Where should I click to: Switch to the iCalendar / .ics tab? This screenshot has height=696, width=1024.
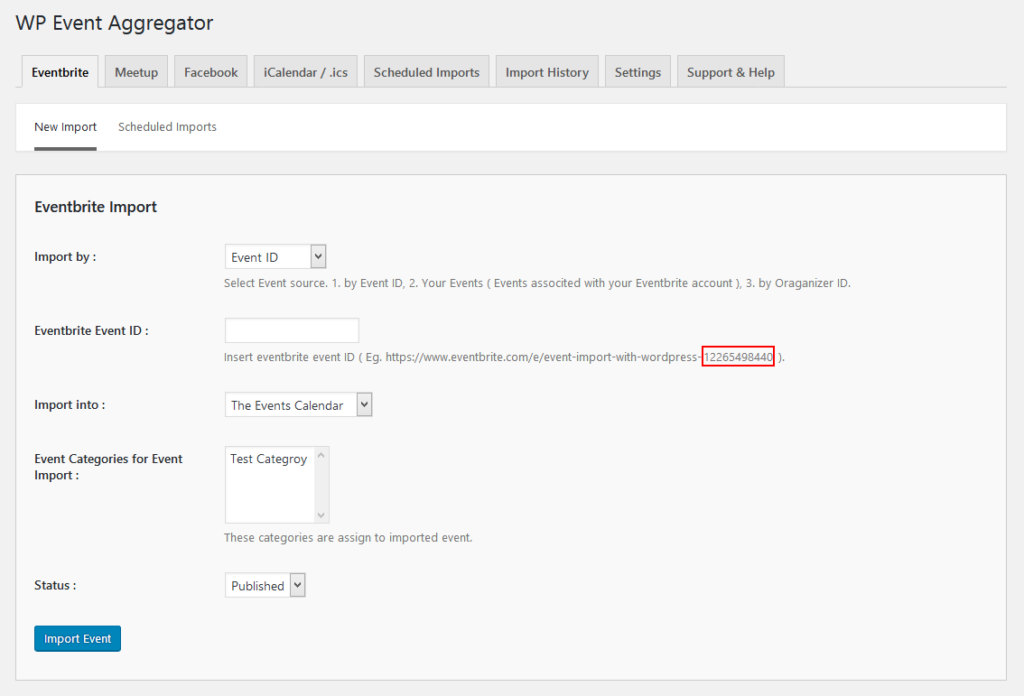click(305, 71)
